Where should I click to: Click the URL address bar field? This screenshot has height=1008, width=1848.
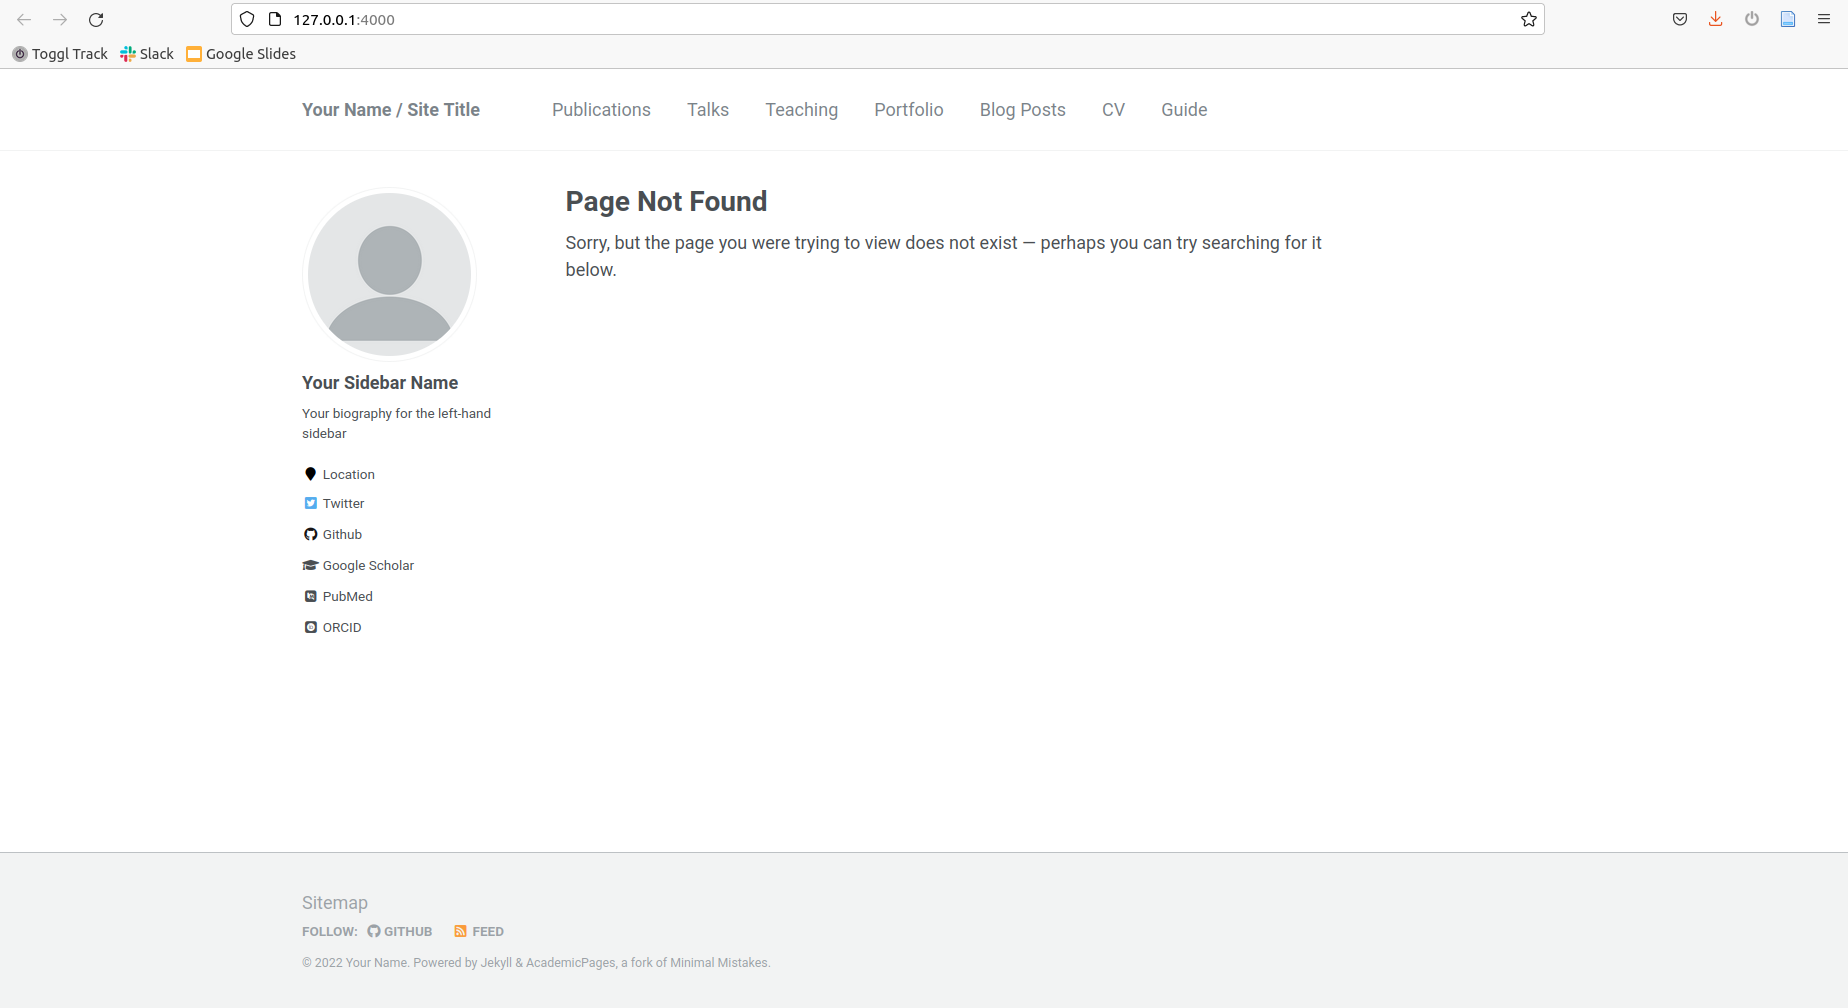click(x=888, y=19)
